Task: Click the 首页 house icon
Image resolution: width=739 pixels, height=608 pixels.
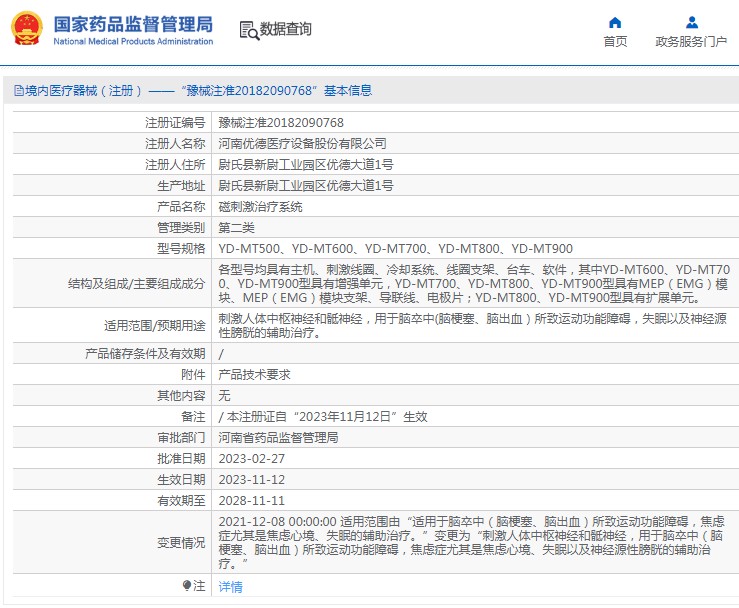Action: pyautogui.click(x=615, y=22)
